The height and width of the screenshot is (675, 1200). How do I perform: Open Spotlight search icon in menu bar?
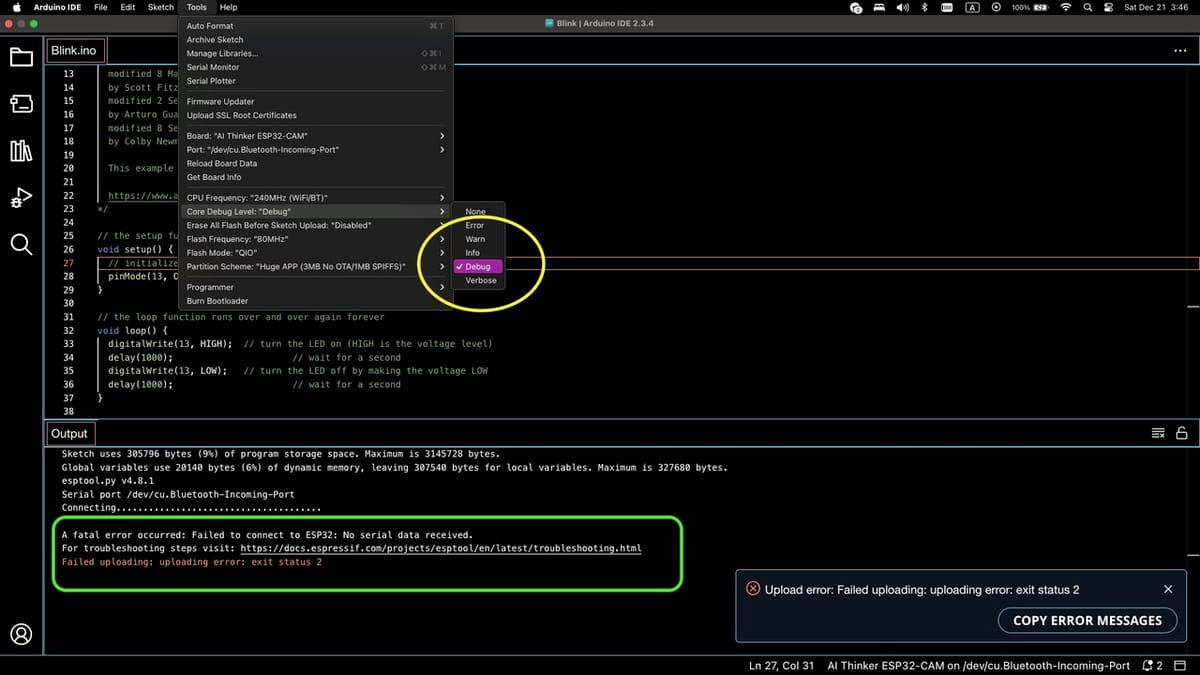pyautogui.click(x=1087, y=7)
